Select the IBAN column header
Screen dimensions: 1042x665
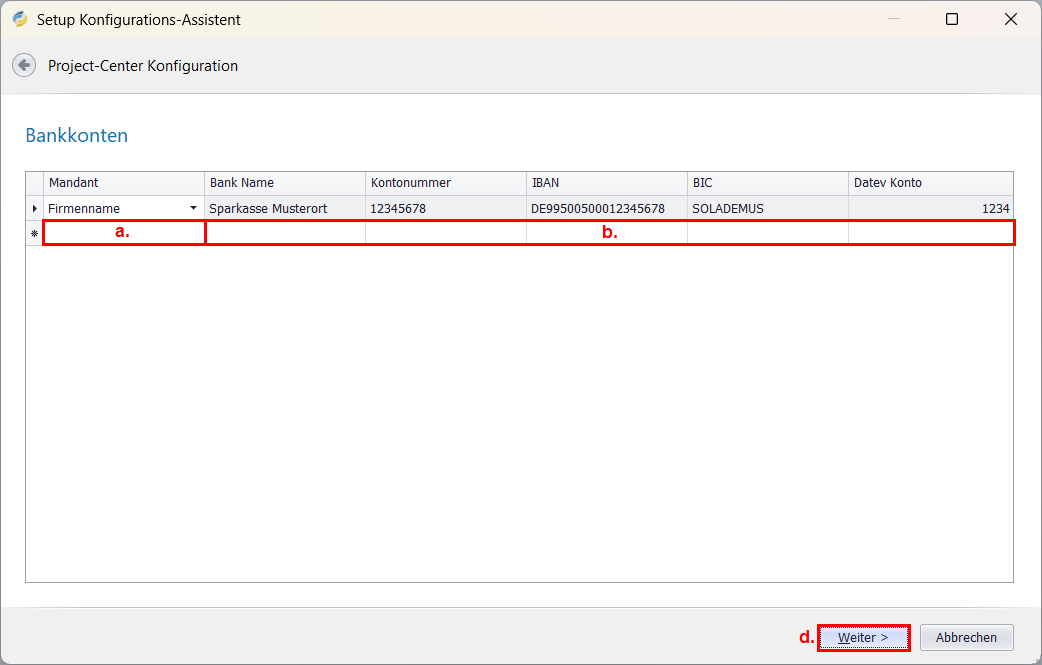click(606, 183)
